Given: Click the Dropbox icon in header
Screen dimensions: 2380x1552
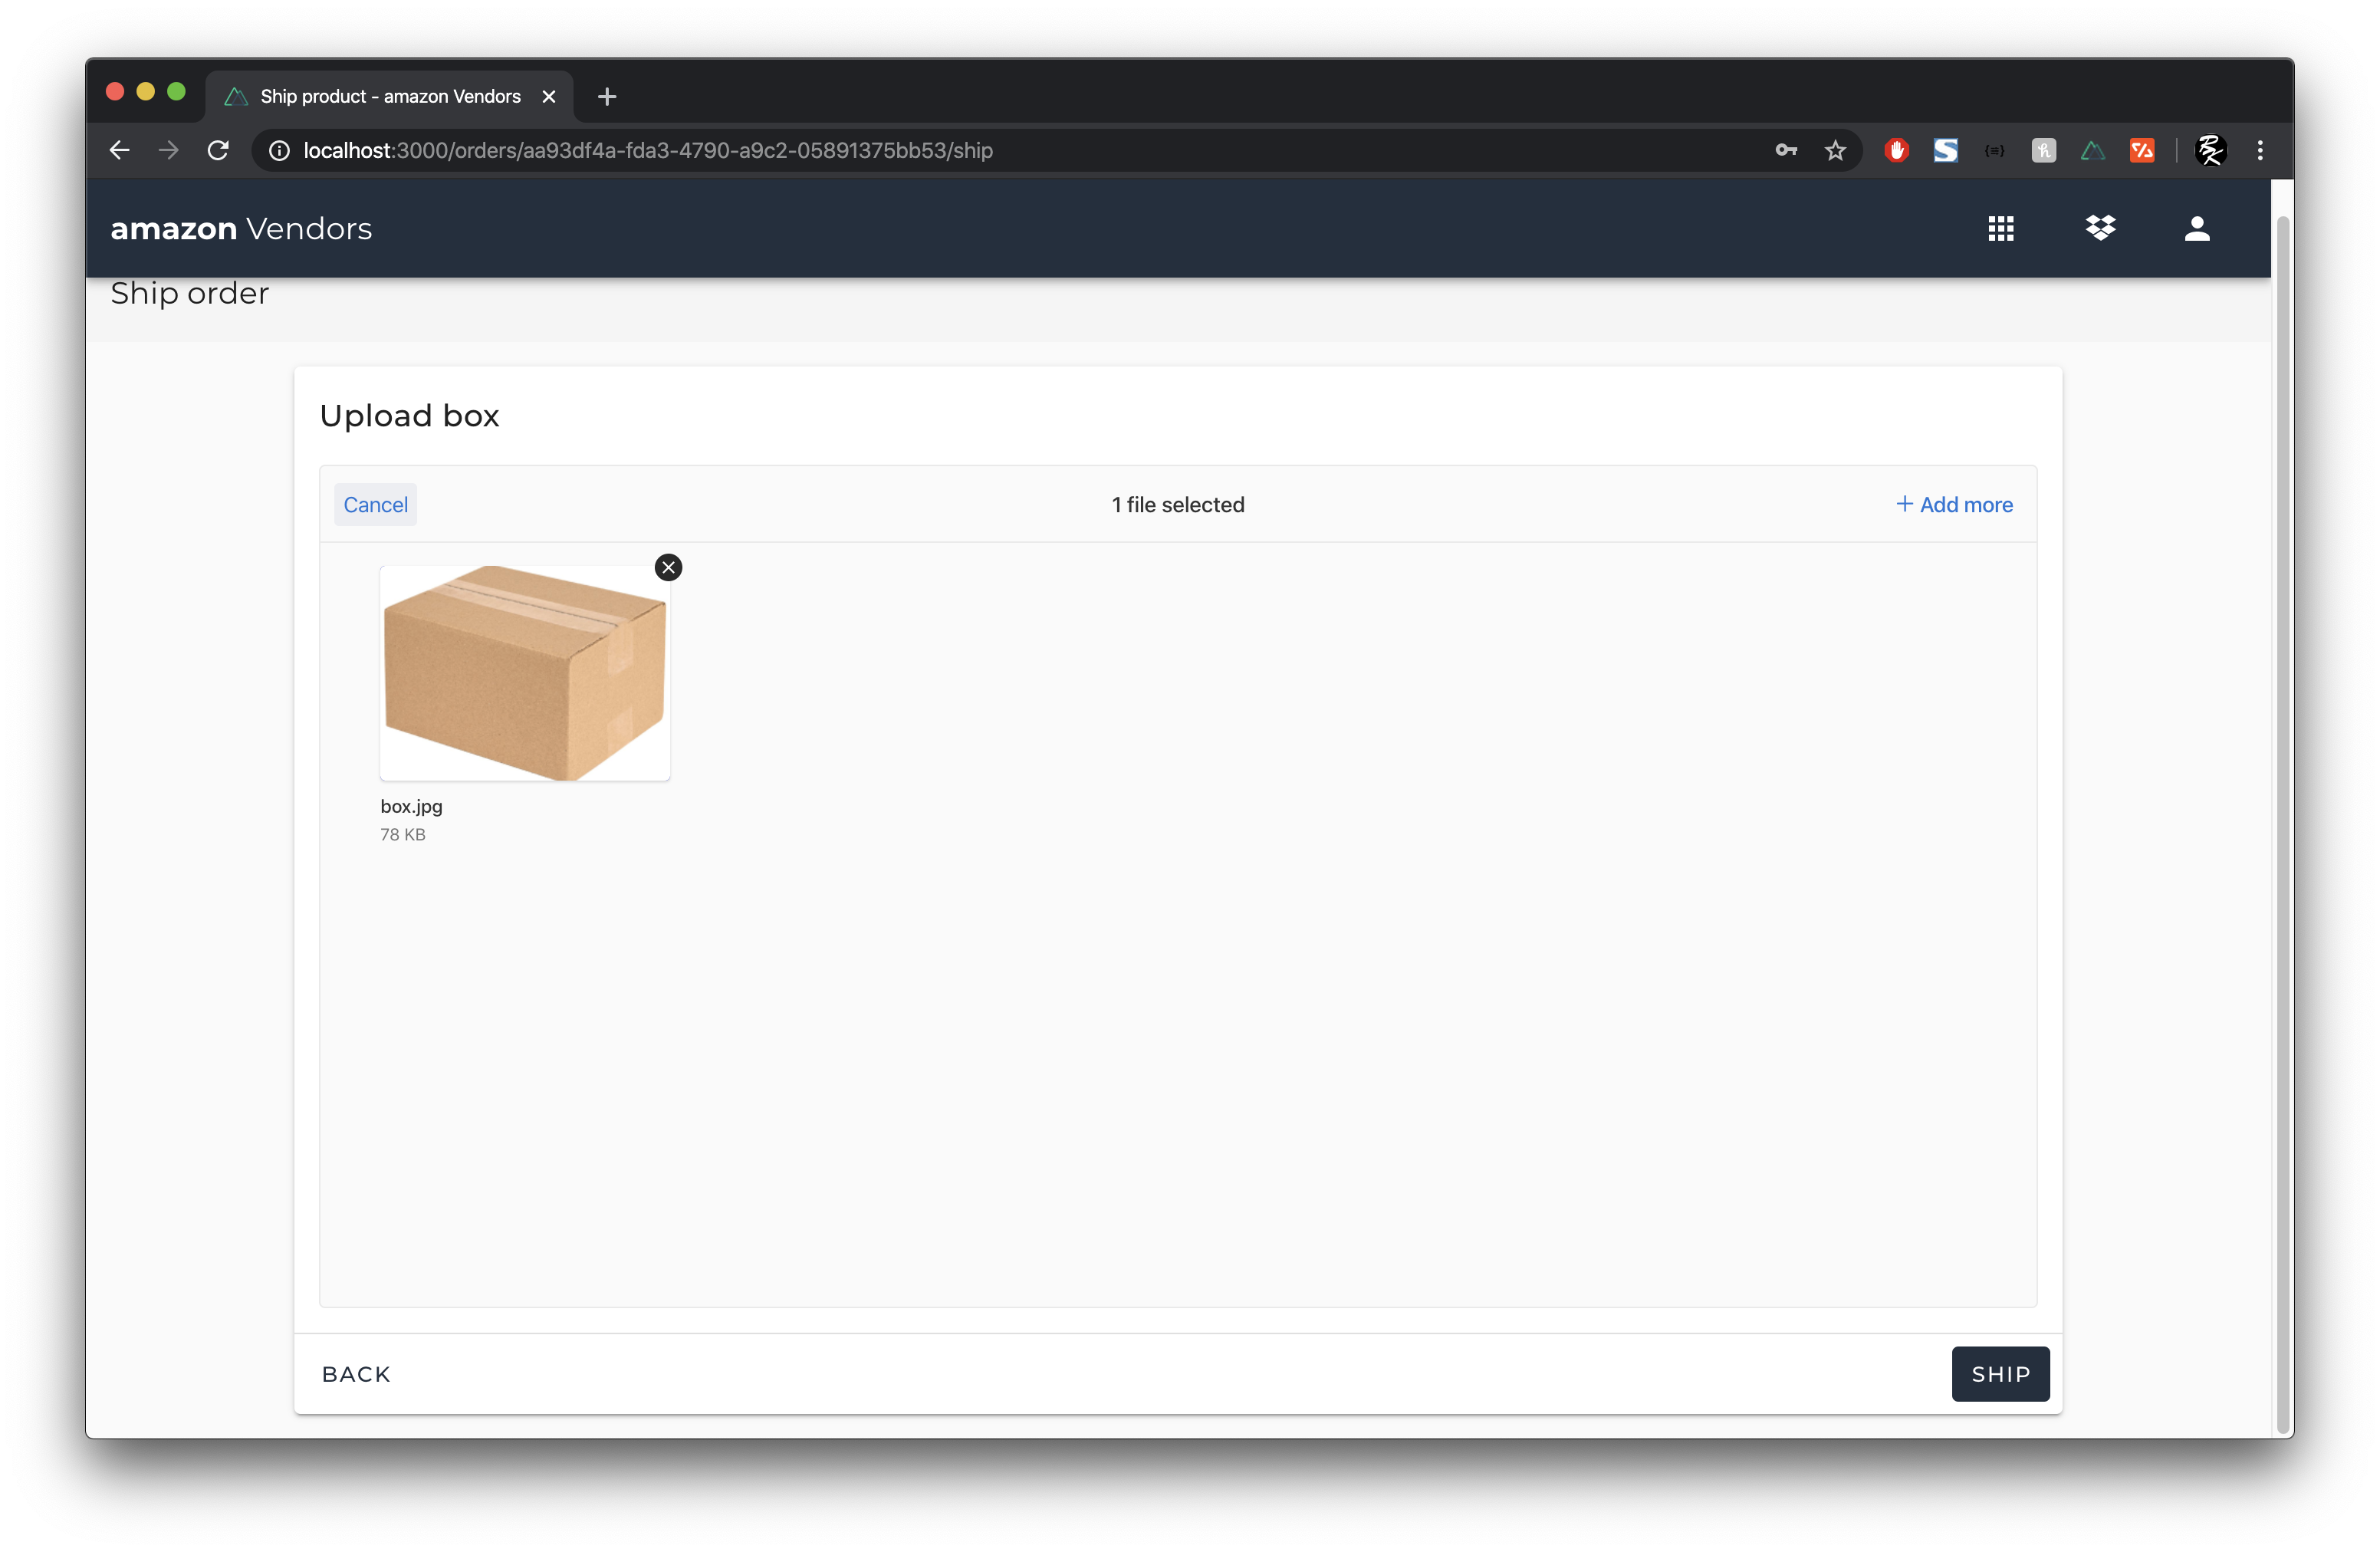Looking at the screenshot, I should [x=2100, y=229].
